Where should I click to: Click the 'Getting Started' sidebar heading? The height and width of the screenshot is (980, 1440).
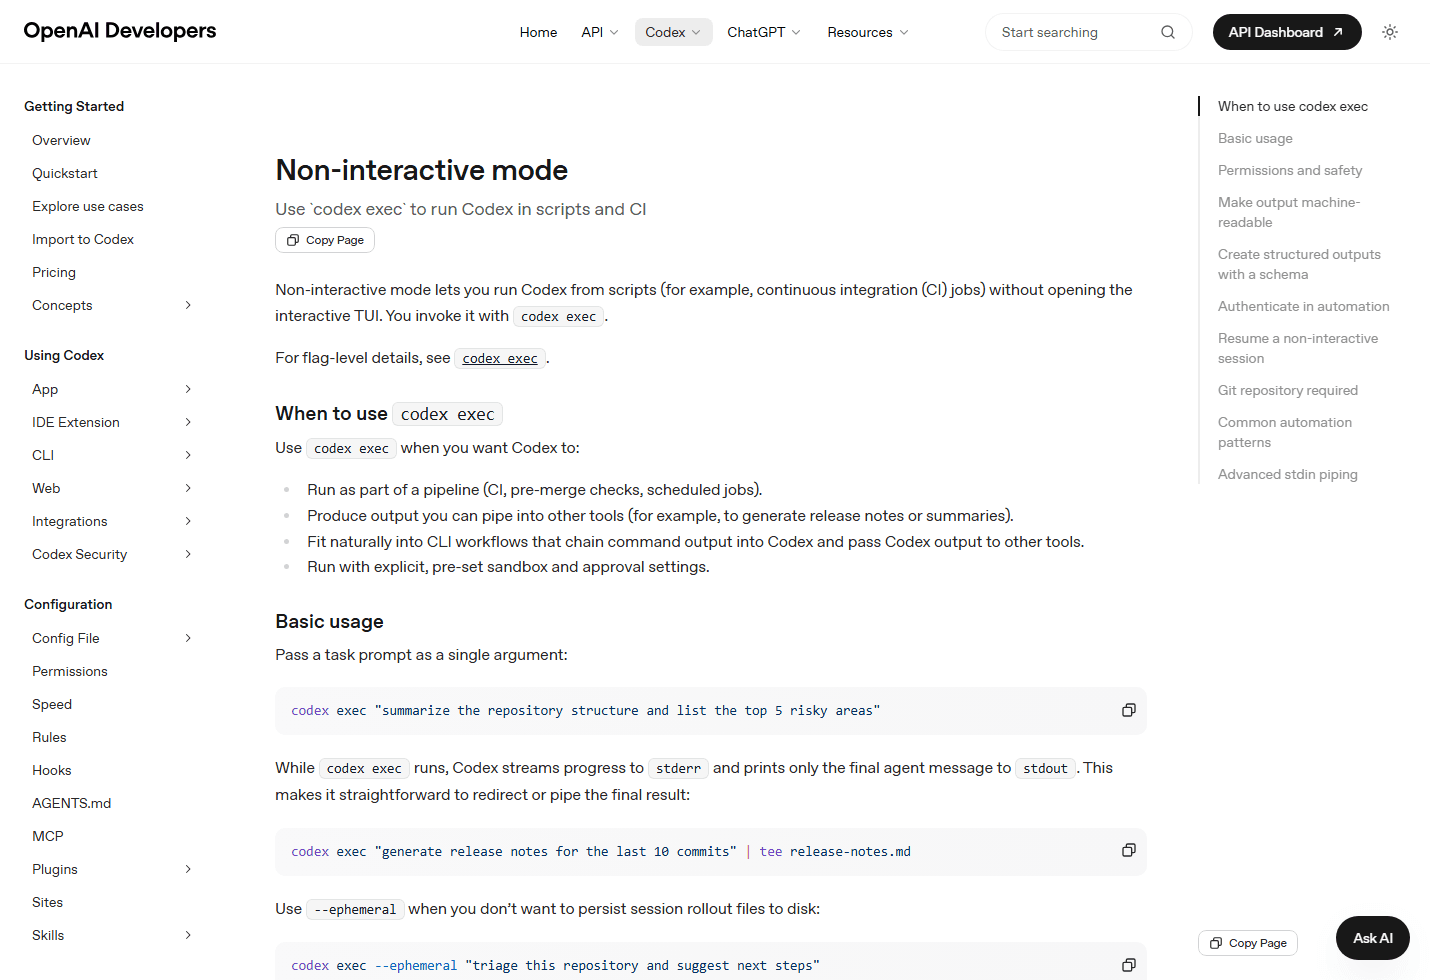click(x=74, y=106)
